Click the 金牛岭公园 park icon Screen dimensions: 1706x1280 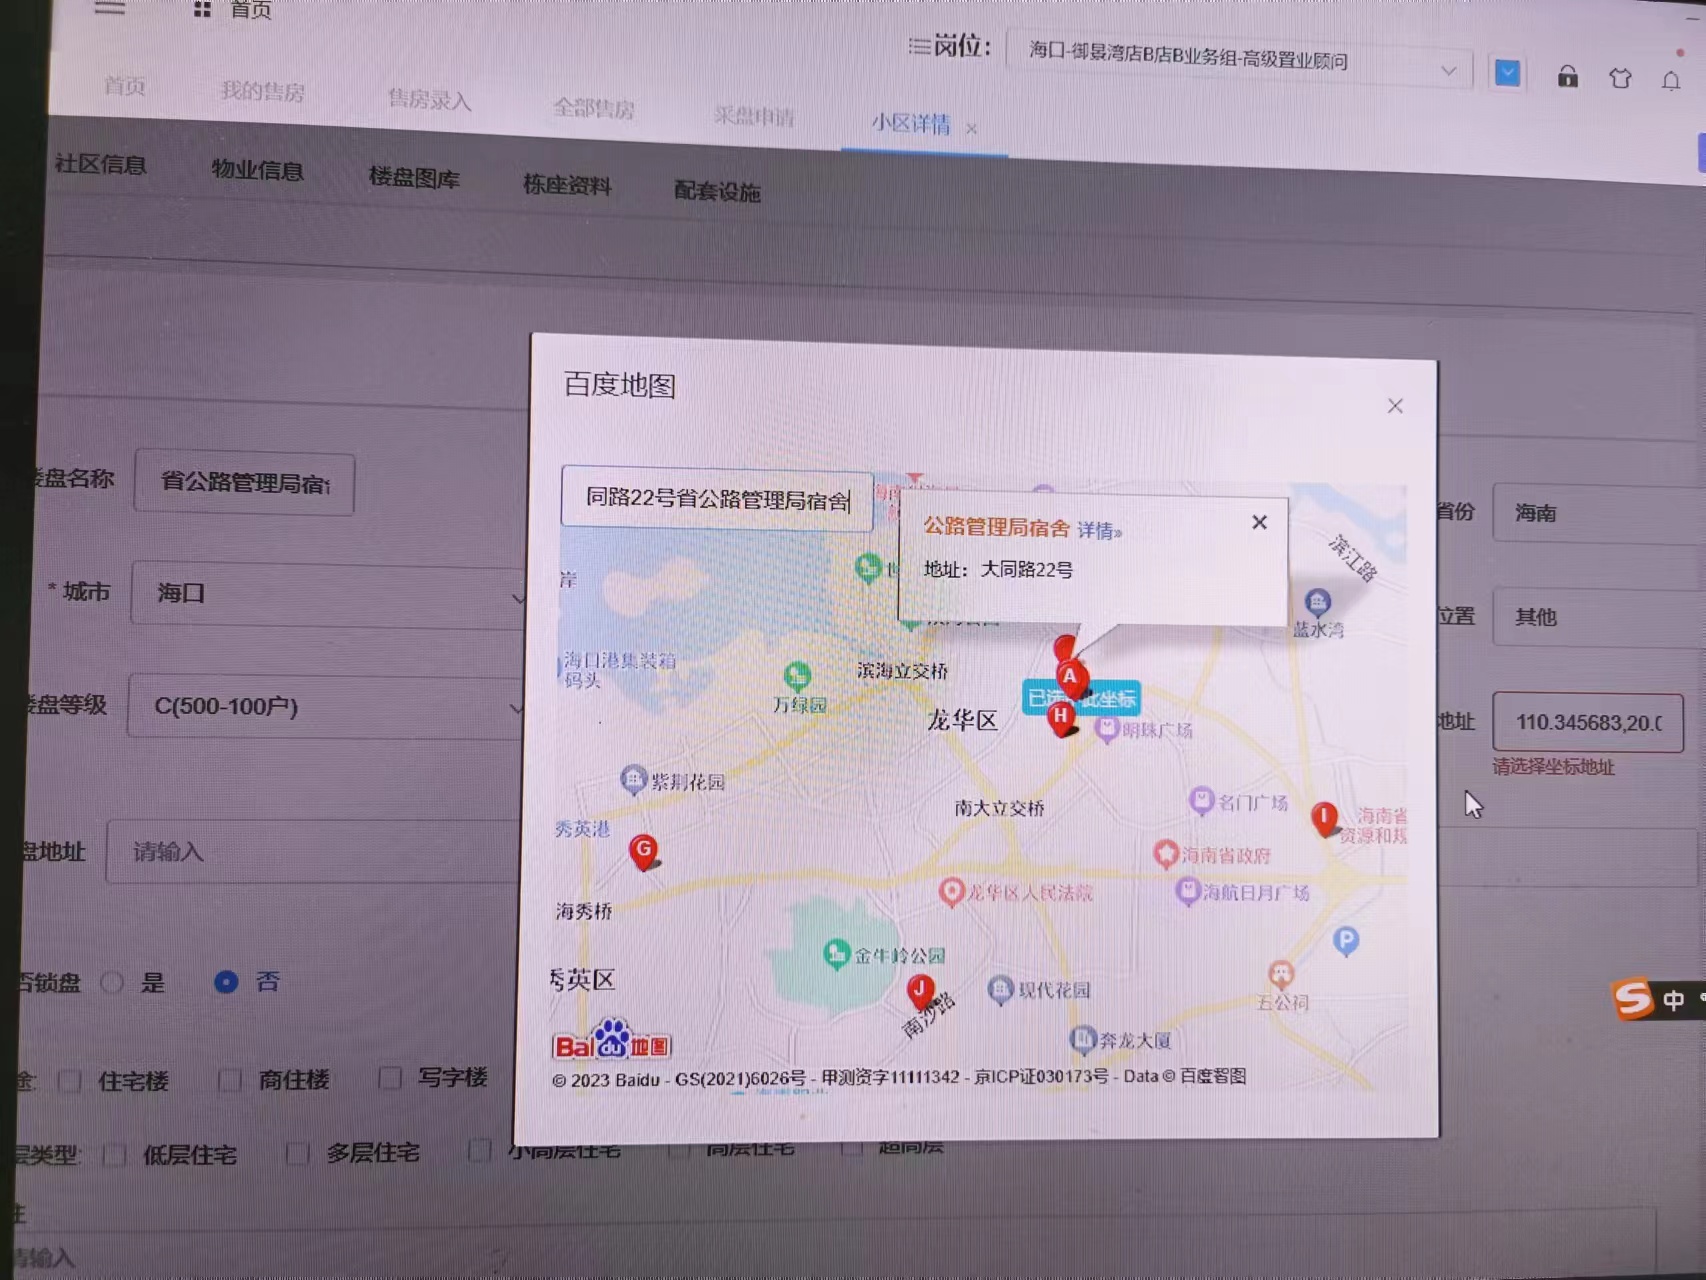point(836,954)
